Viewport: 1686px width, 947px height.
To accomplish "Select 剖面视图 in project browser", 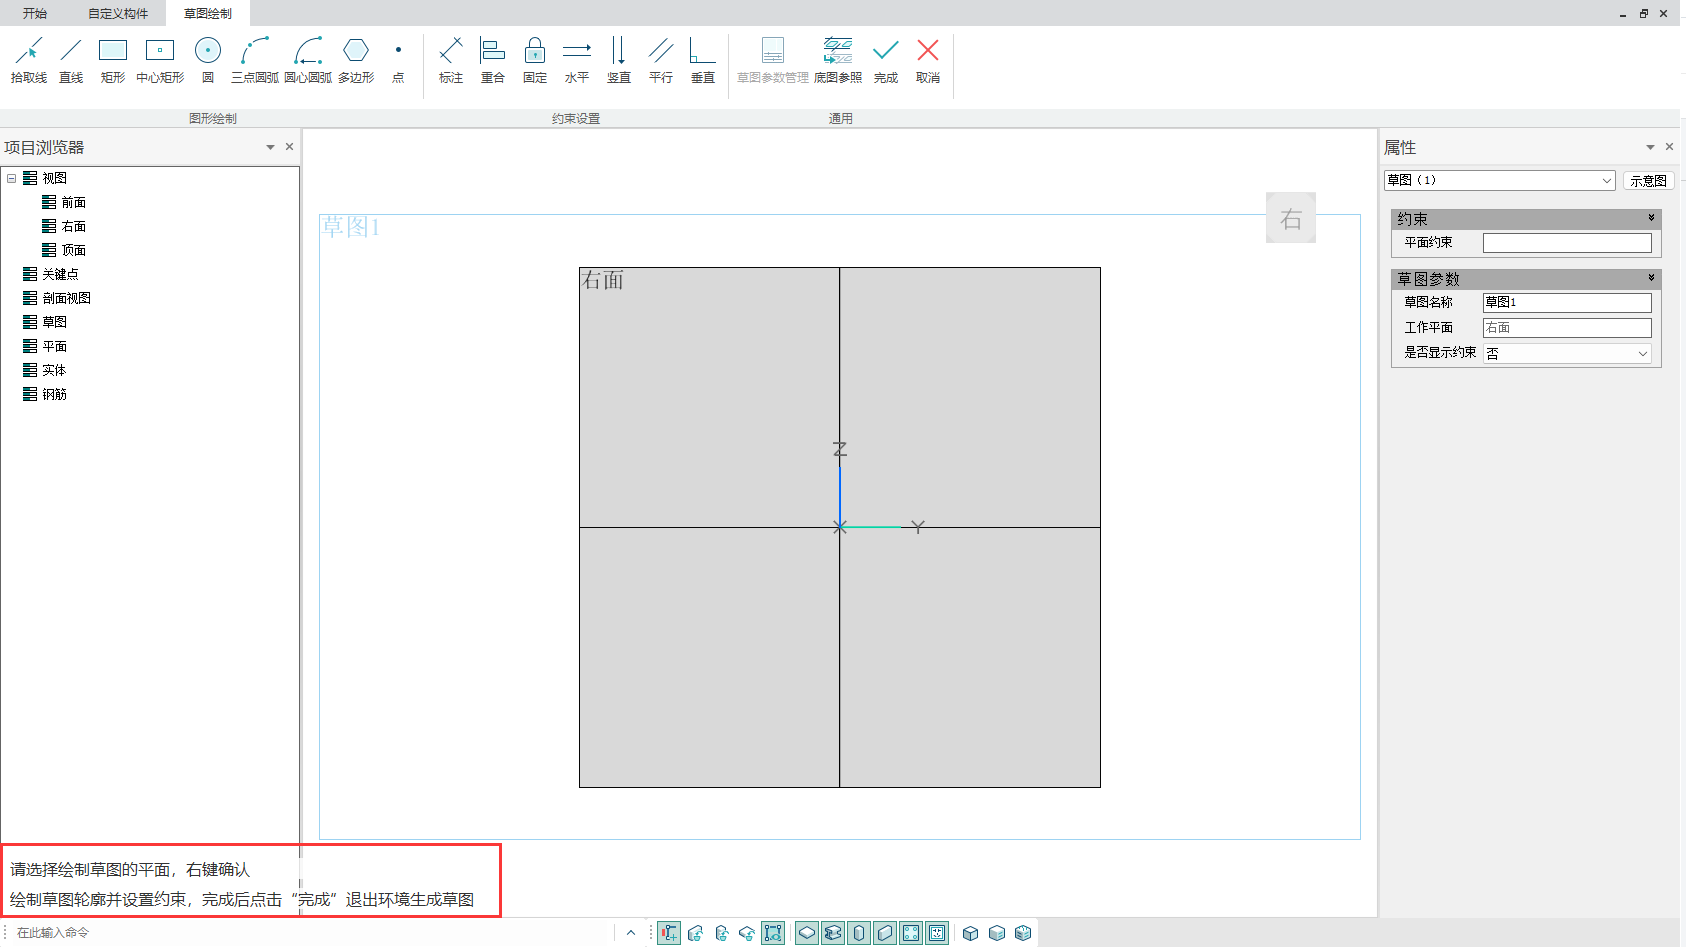I will click(x=66, y=298).
